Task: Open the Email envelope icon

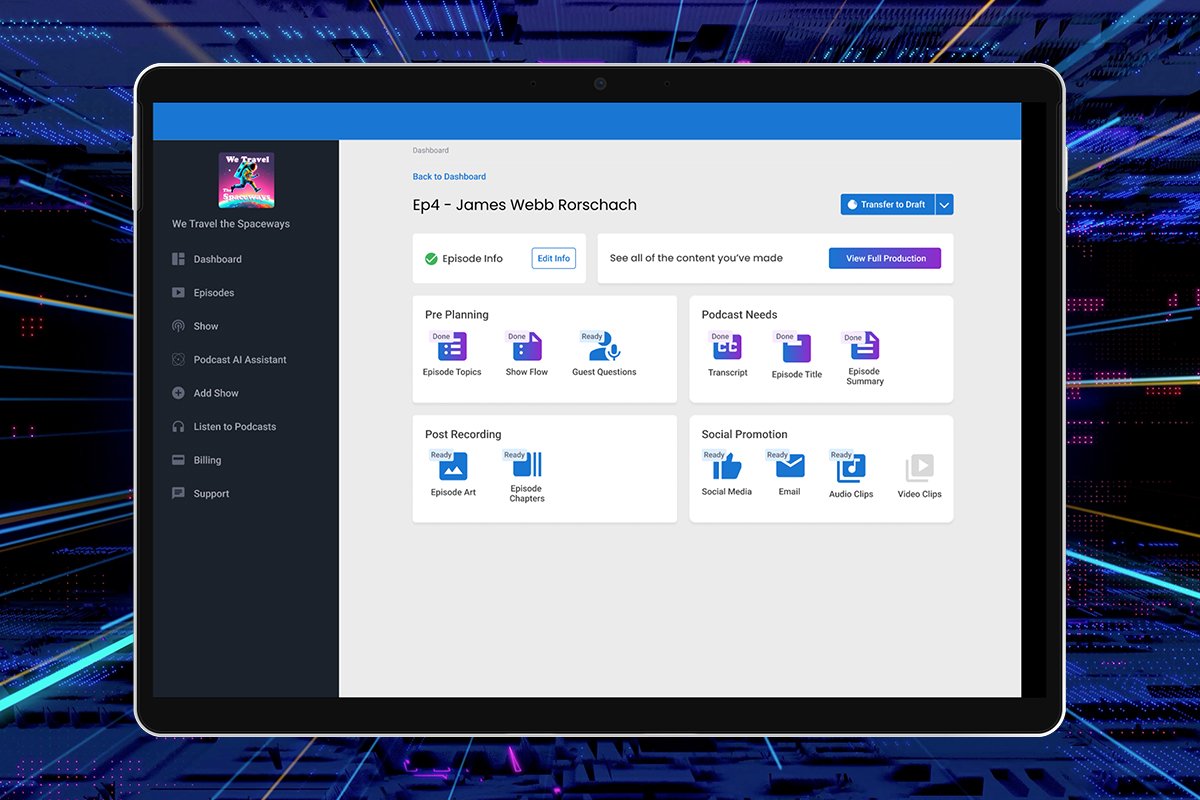Action: 790,466
